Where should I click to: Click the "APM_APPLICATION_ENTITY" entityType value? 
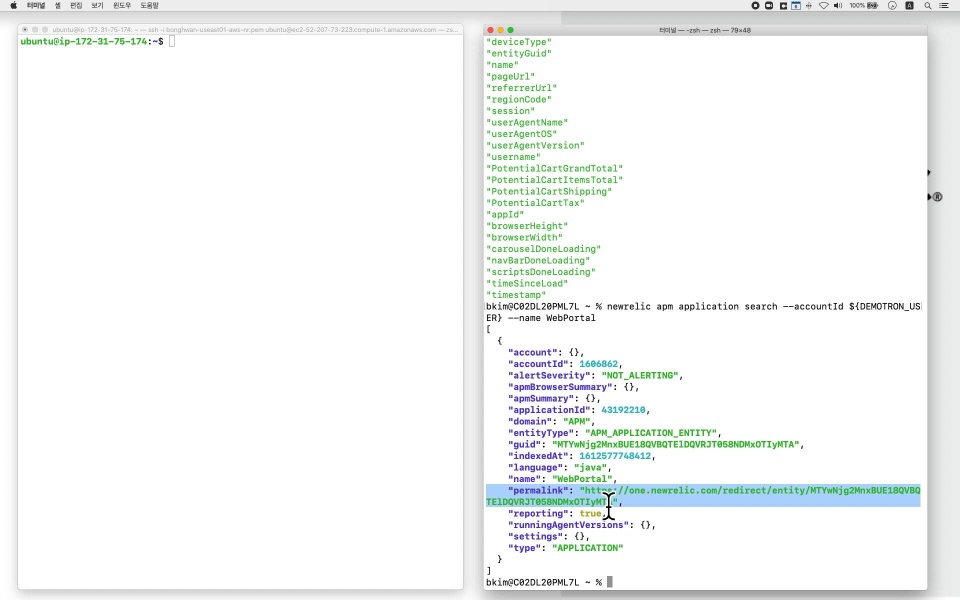[651, 433]
